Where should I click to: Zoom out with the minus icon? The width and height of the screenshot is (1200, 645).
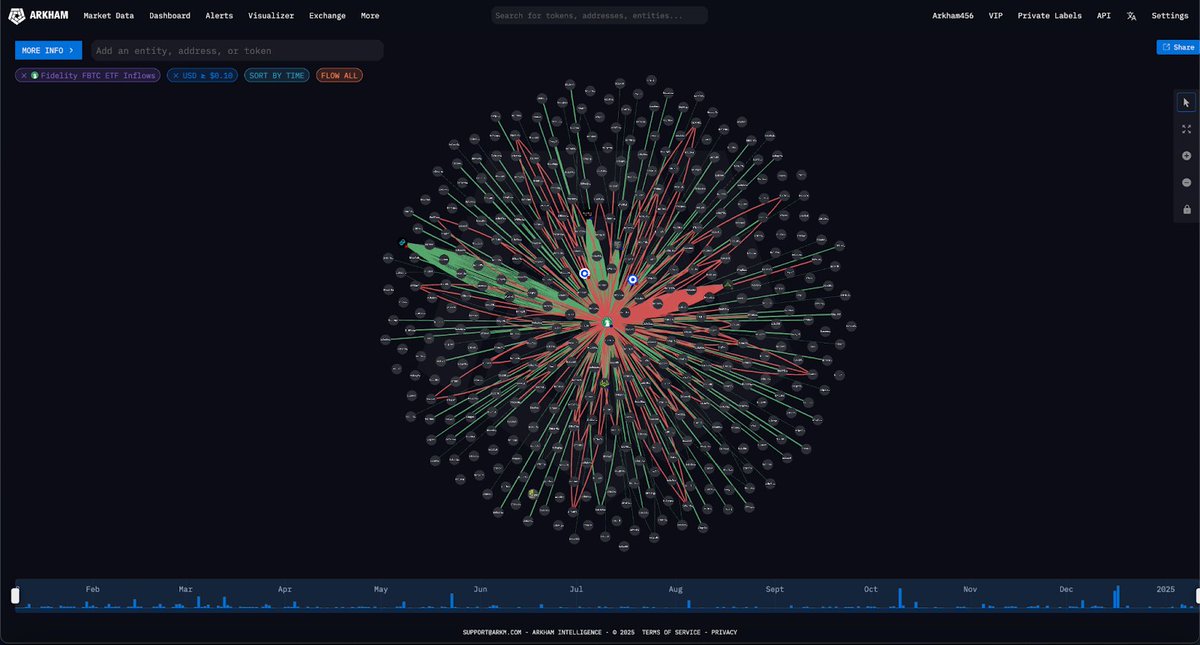pyautogui.click(x=1186, y=183)
